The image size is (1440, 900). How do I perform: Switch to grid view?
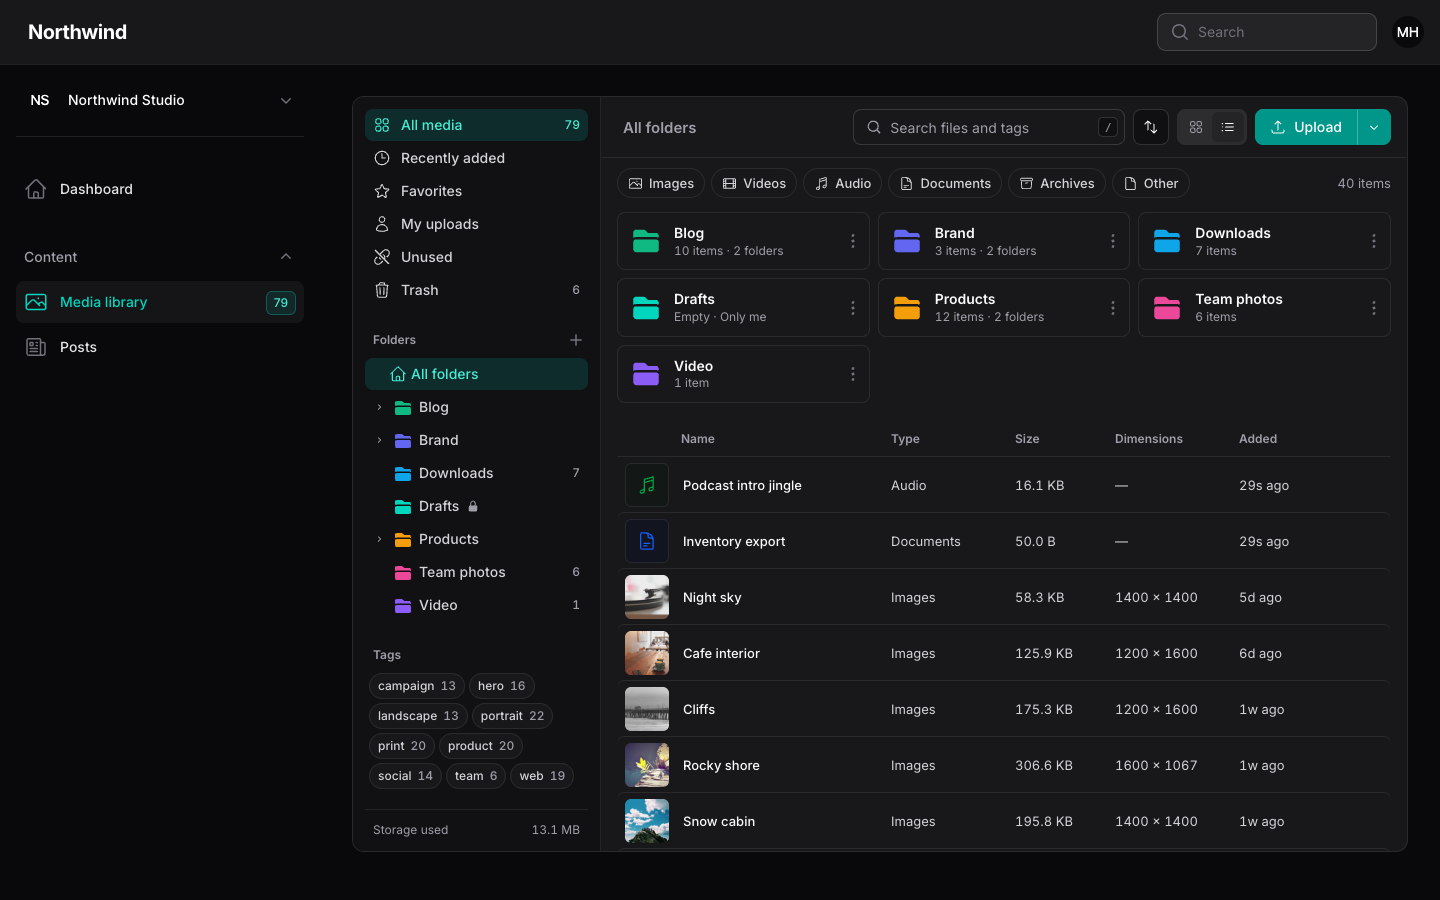click(1196, 127)
